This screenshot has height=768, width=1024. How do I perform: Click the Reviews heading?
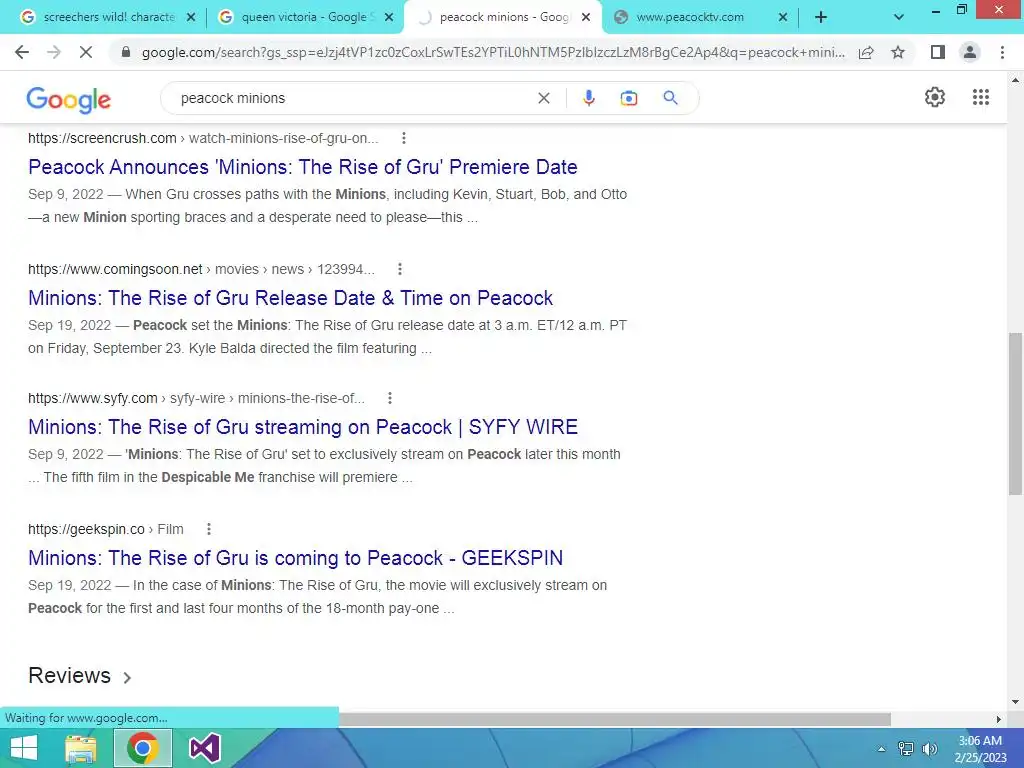69,675
